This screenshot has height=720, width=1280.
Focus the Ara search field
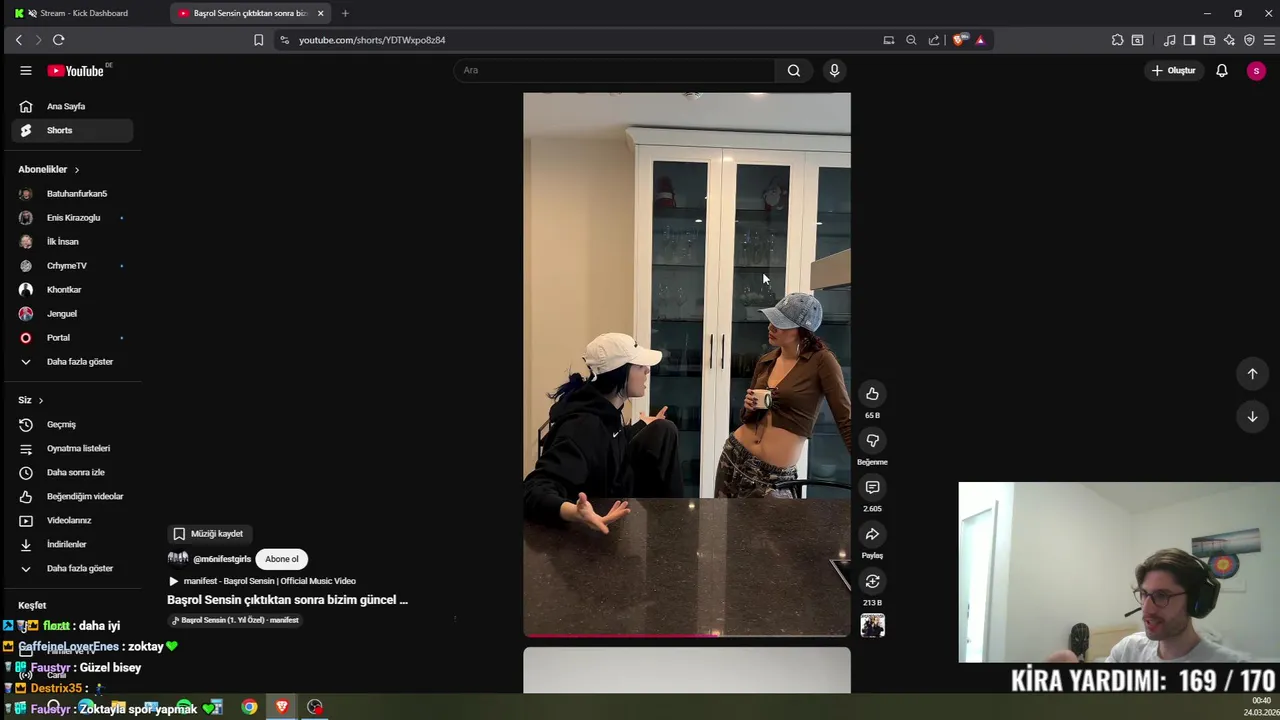click(x=614, y=70)
